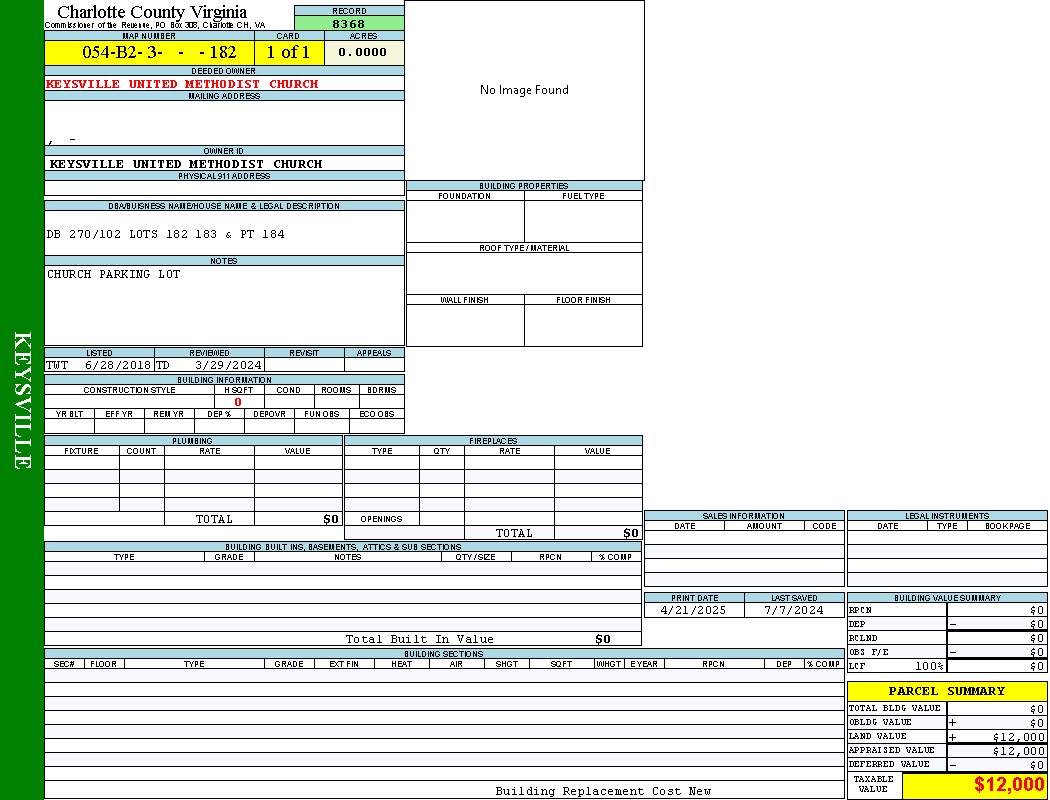1050x800 pixels.
Task: Click the red deeded owner name
Action: coord(182,84)
